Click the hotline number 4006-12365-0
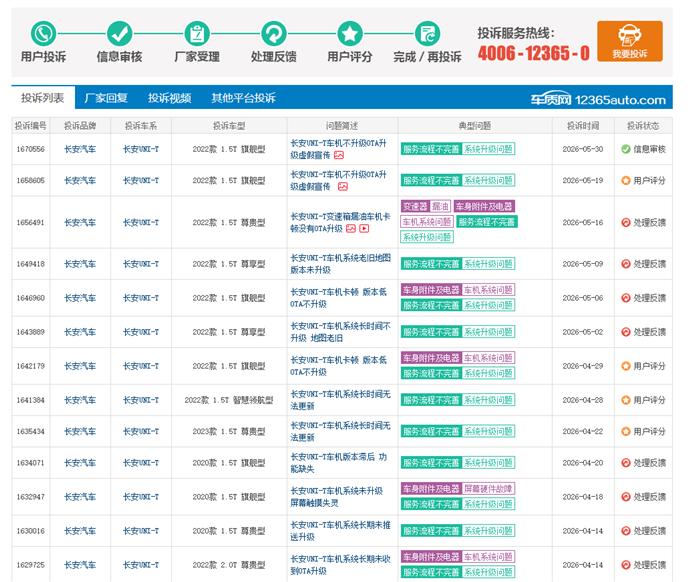The image size is (700, 582). 533,53
